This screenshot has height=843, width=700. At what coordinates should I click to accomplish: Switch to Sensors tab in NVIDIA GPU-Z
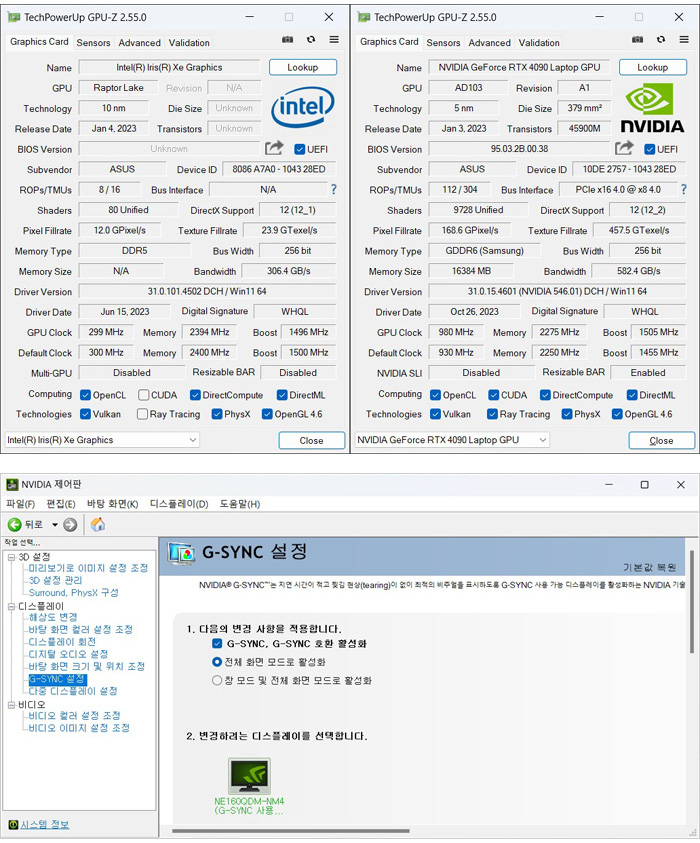tap(443, 42)
